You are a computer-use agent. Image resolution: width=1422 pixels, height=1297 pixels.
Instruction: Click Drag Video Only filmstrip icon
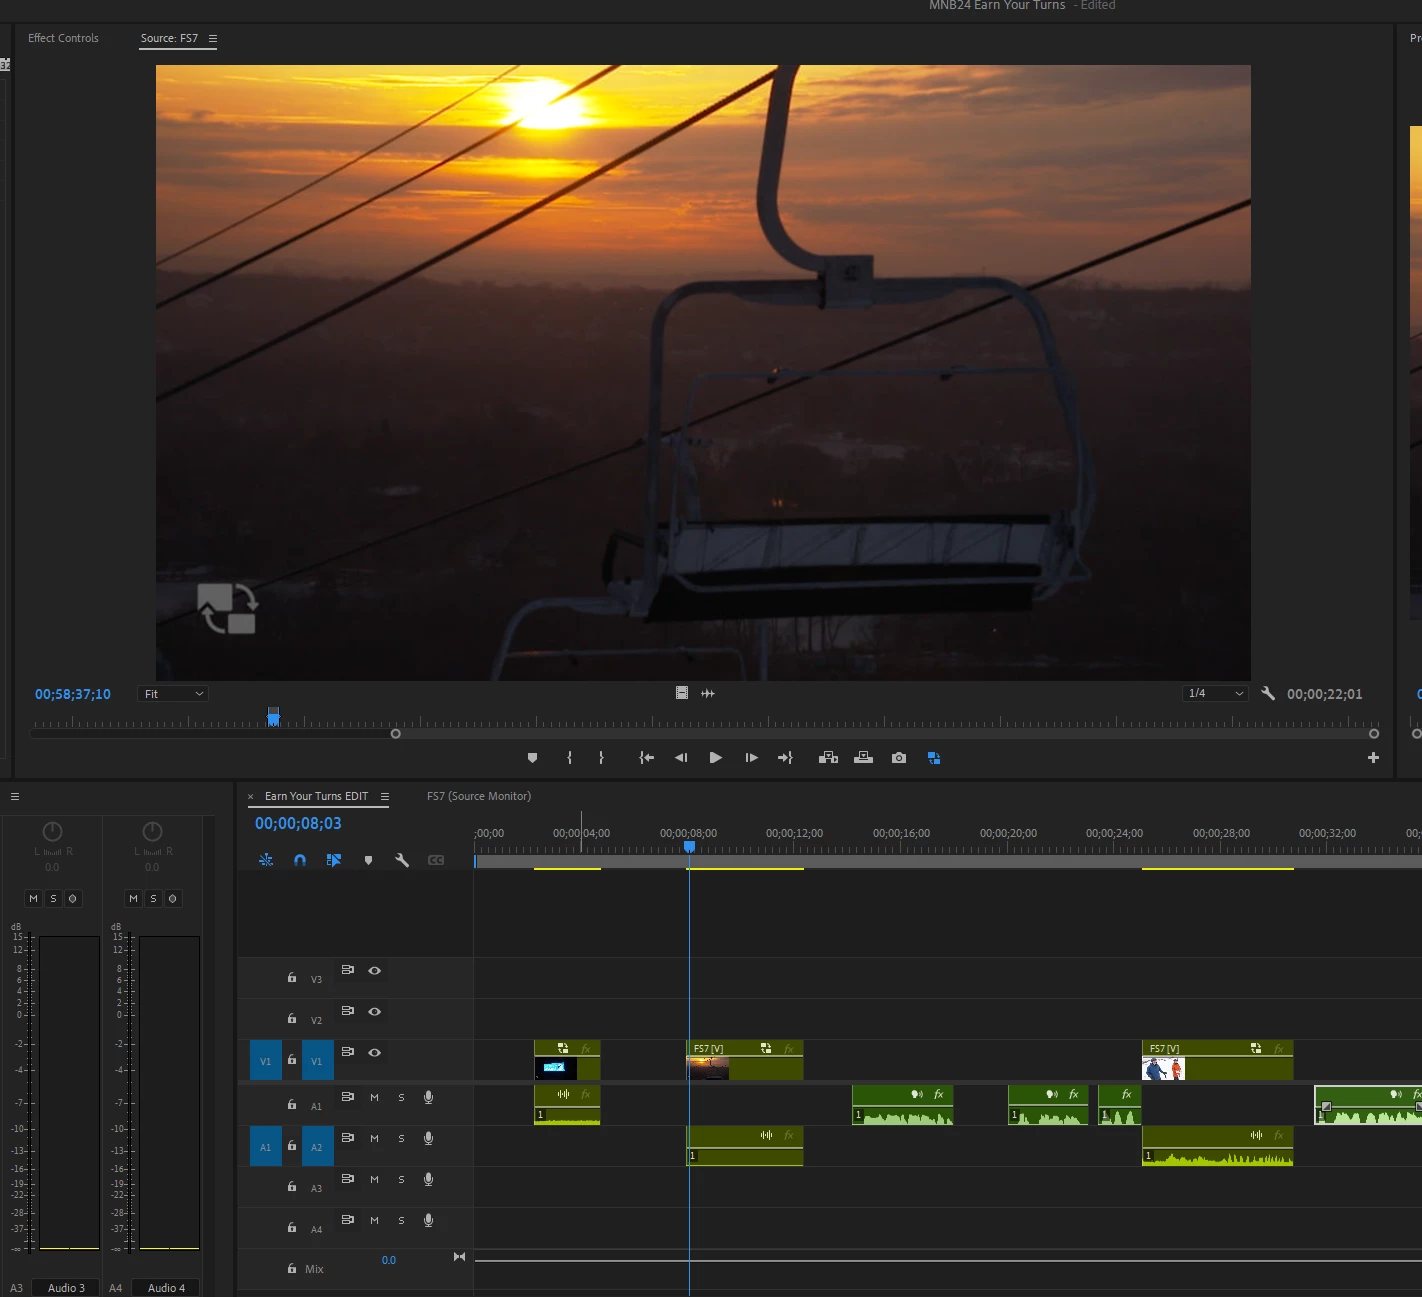pyautogui.click(x=682, y=693)
